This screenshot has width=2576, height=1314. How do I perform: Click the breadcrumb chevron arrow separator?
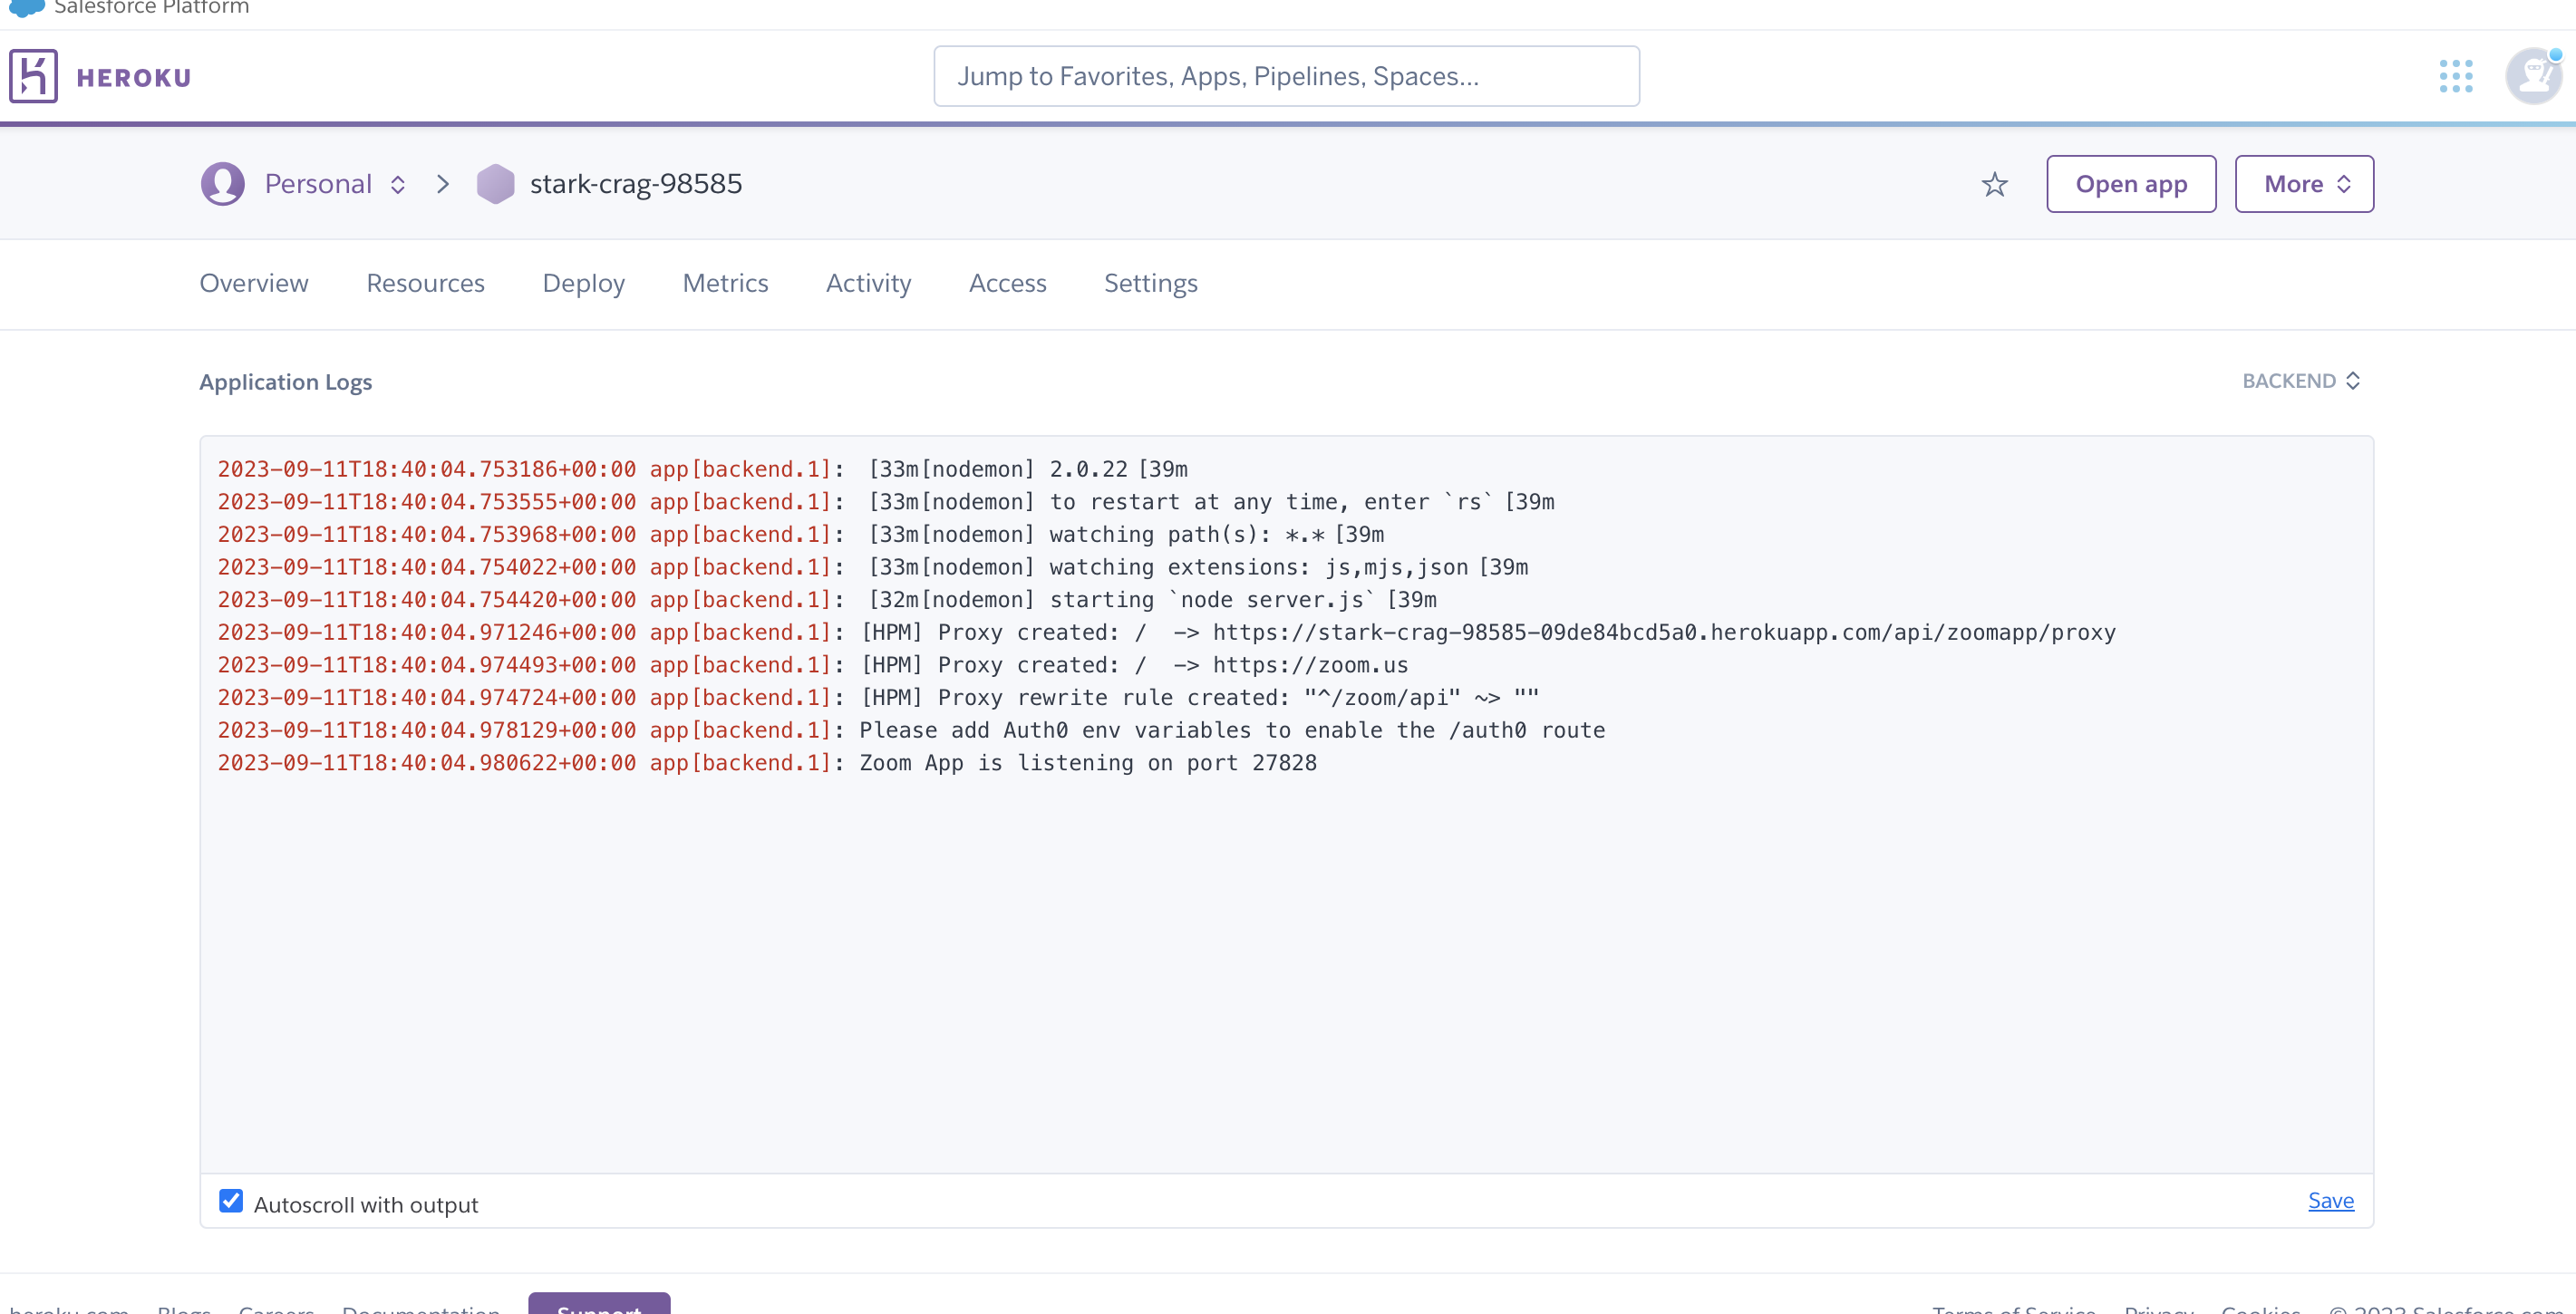tap(443, 184)
